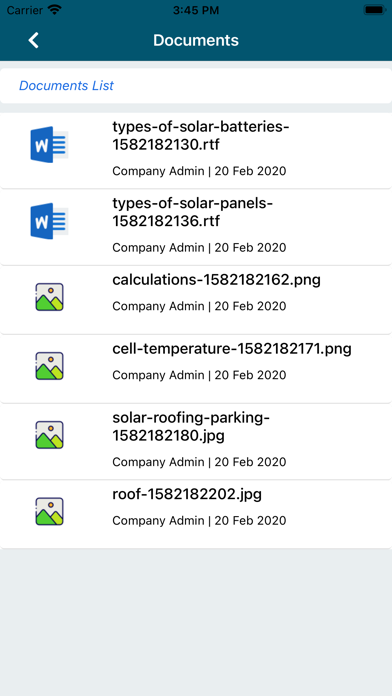
Task: Tap the Carrier label in status bar
Action: [x=25, y=10]
